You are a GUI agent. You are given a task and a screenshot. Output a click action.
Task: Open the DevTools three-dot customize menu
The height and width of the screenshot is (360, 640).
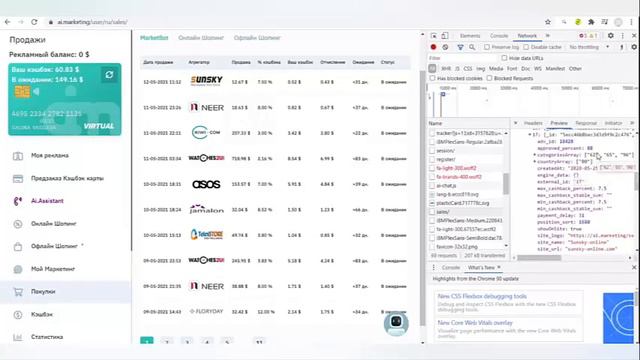tap(623, 36)
